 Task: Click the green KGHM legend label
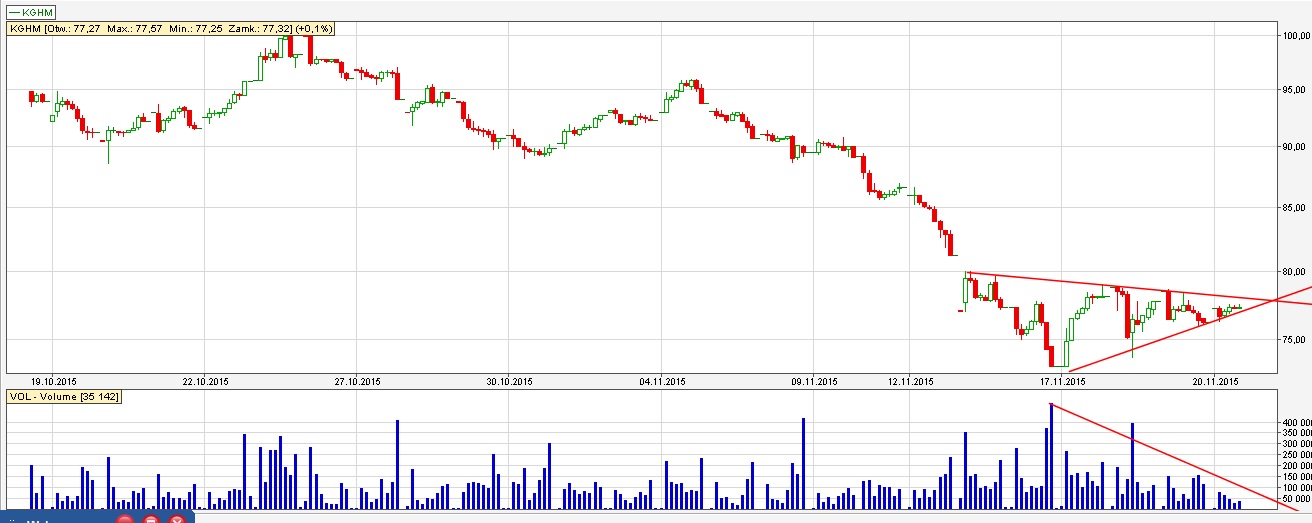point(29,11)
